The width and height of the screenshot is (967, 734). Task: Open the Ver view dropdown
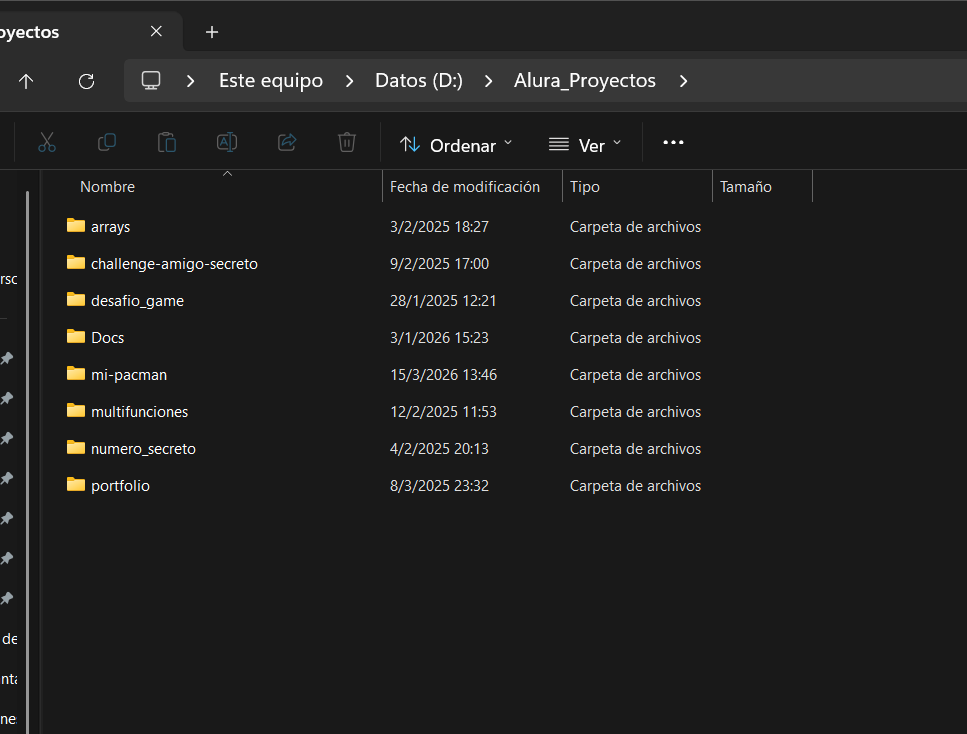585,145
